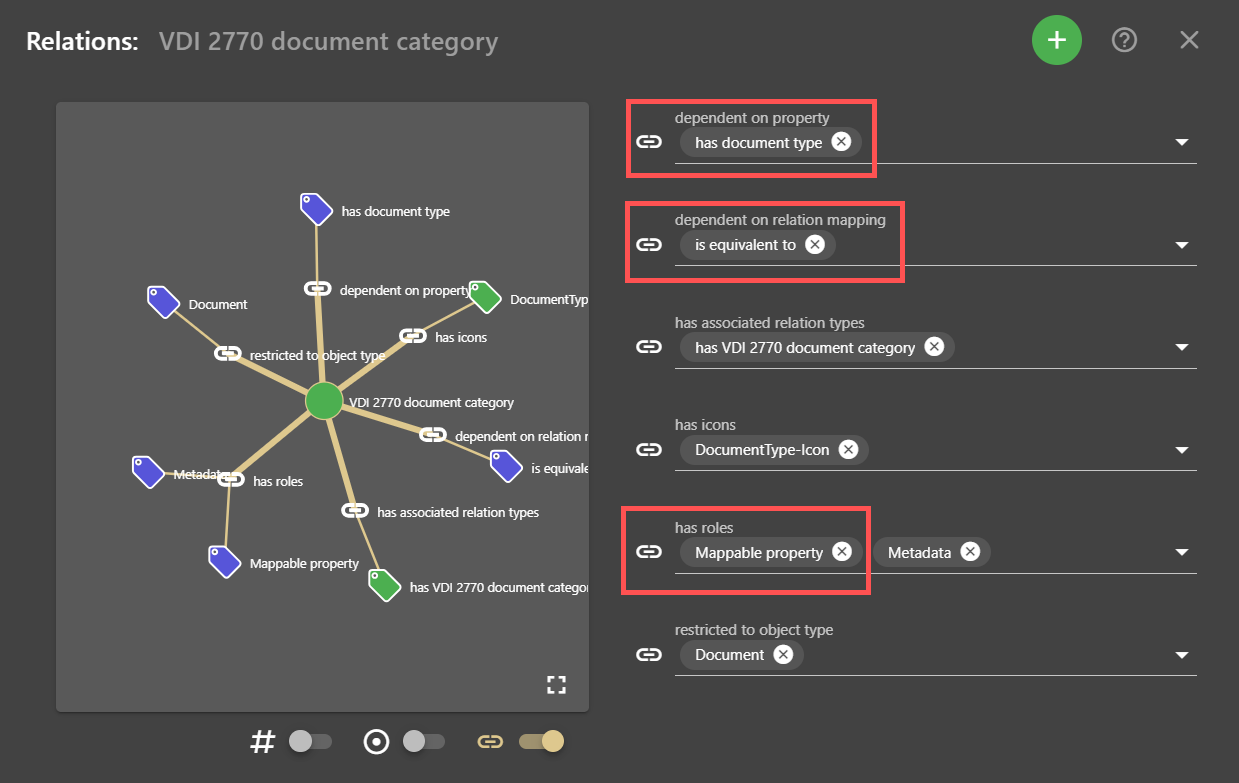Viewport: 1239px width, 783px height.
Task: Open dropdown for restricted to object type
Action: pyautogui.click(x=1182, y=655)
